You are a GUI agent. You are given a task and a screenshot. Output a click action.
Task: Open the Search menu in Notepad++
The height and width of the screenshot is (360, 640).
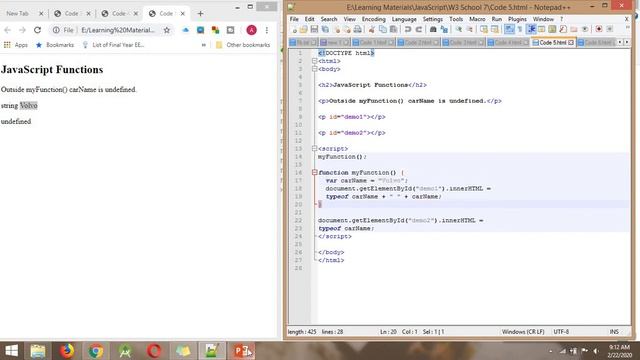(x=329, y=19)
